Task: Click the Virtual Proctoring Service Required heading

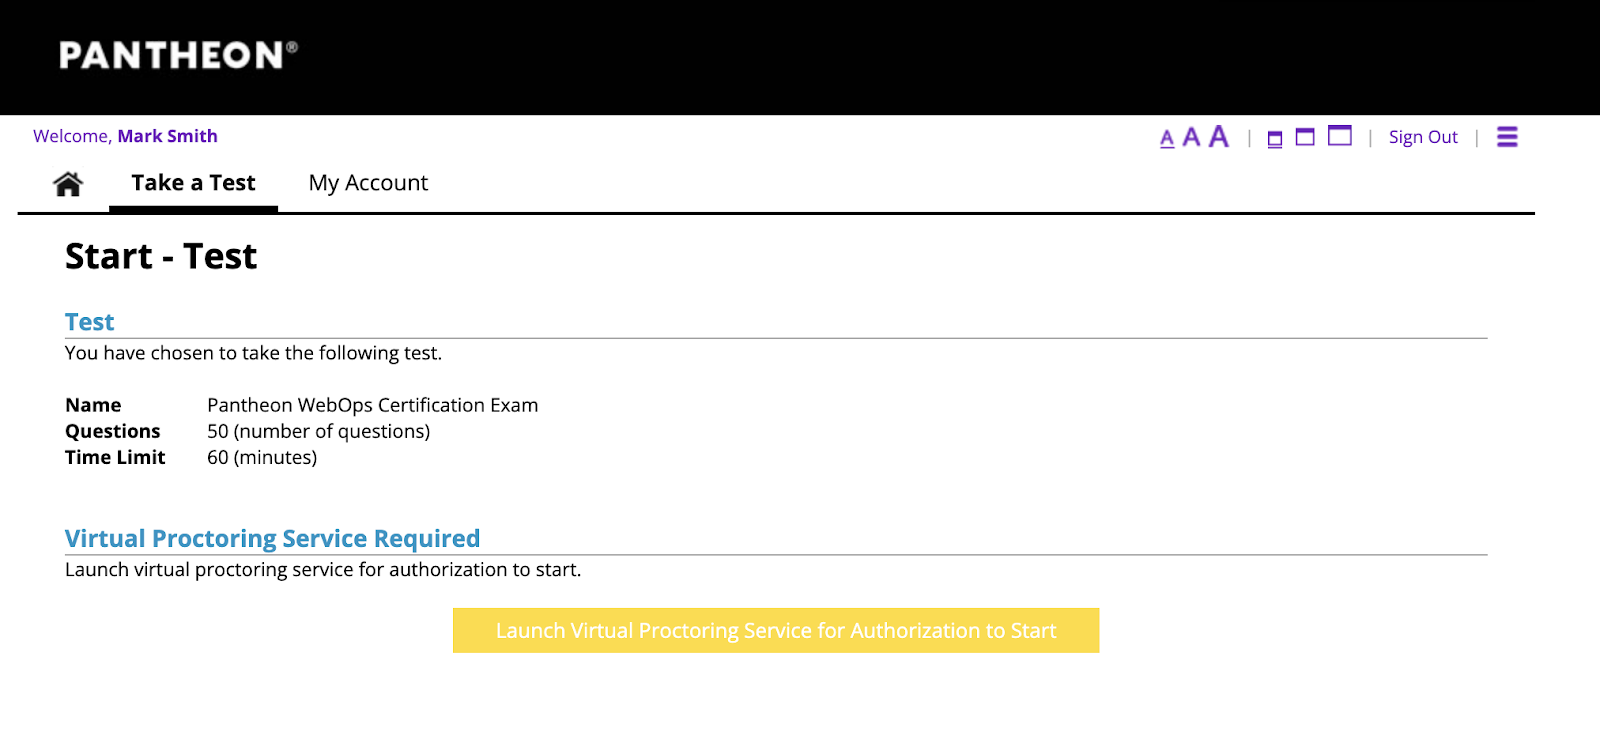Action: click(272, 539)
